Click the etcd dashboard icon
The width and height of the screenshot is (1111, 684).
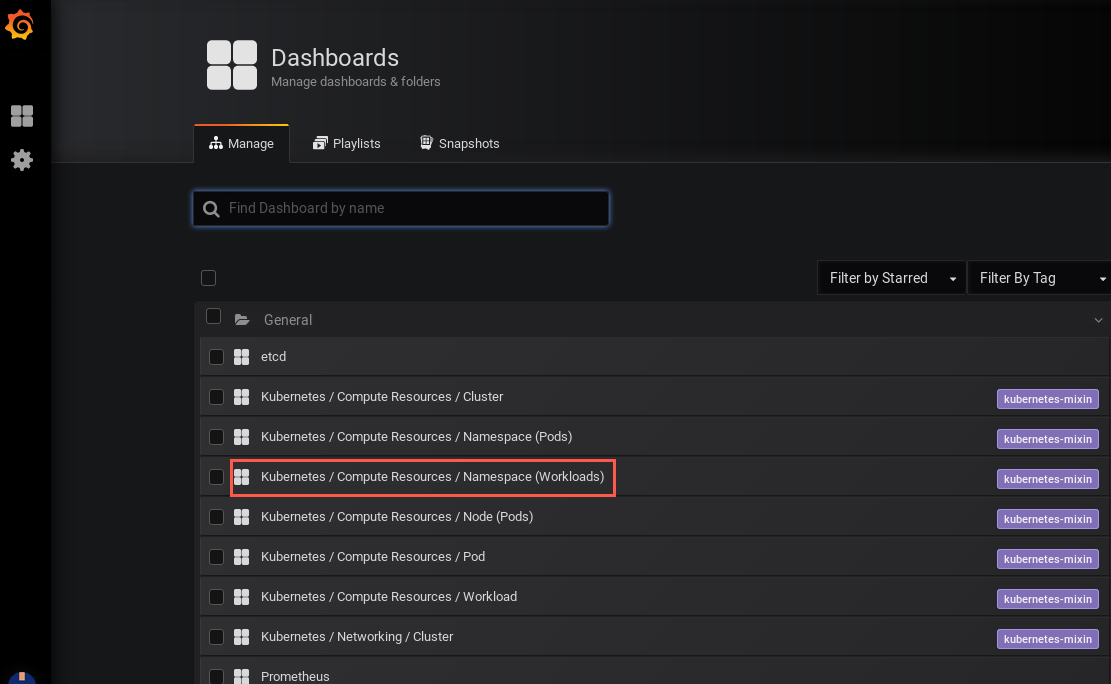[x=242, y=357]
